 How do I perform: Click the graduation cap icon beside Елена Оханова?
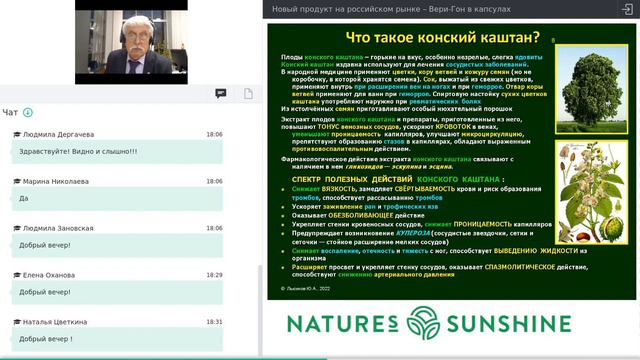point(17,275)
